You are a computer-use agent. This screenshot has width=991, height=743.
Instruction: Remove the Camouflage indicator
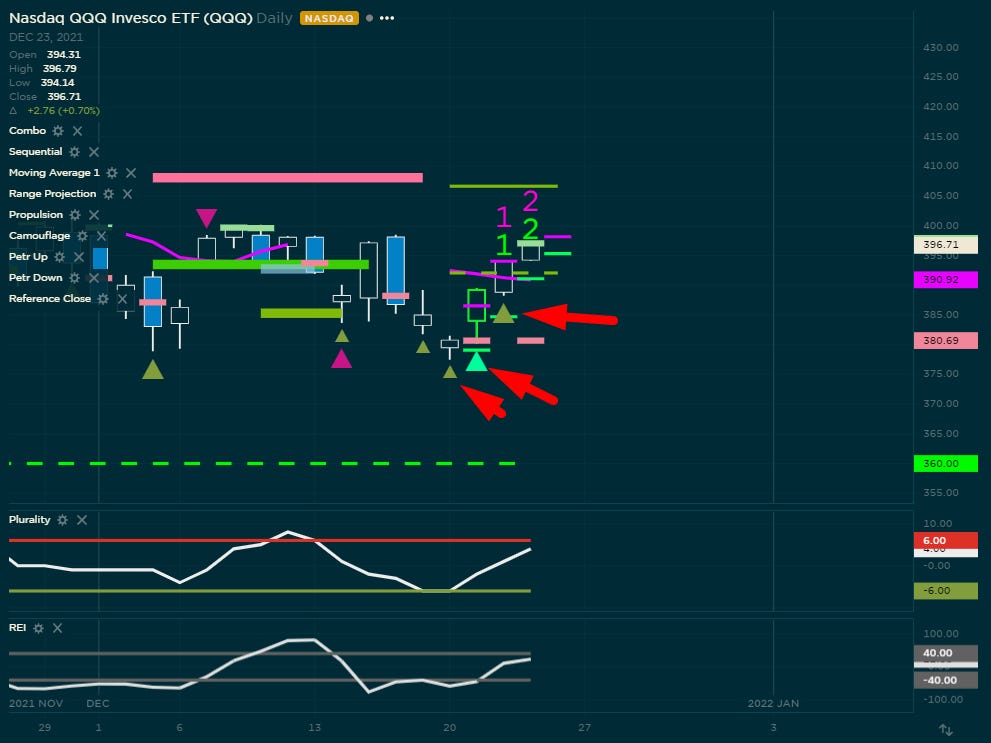click(101, 236)
